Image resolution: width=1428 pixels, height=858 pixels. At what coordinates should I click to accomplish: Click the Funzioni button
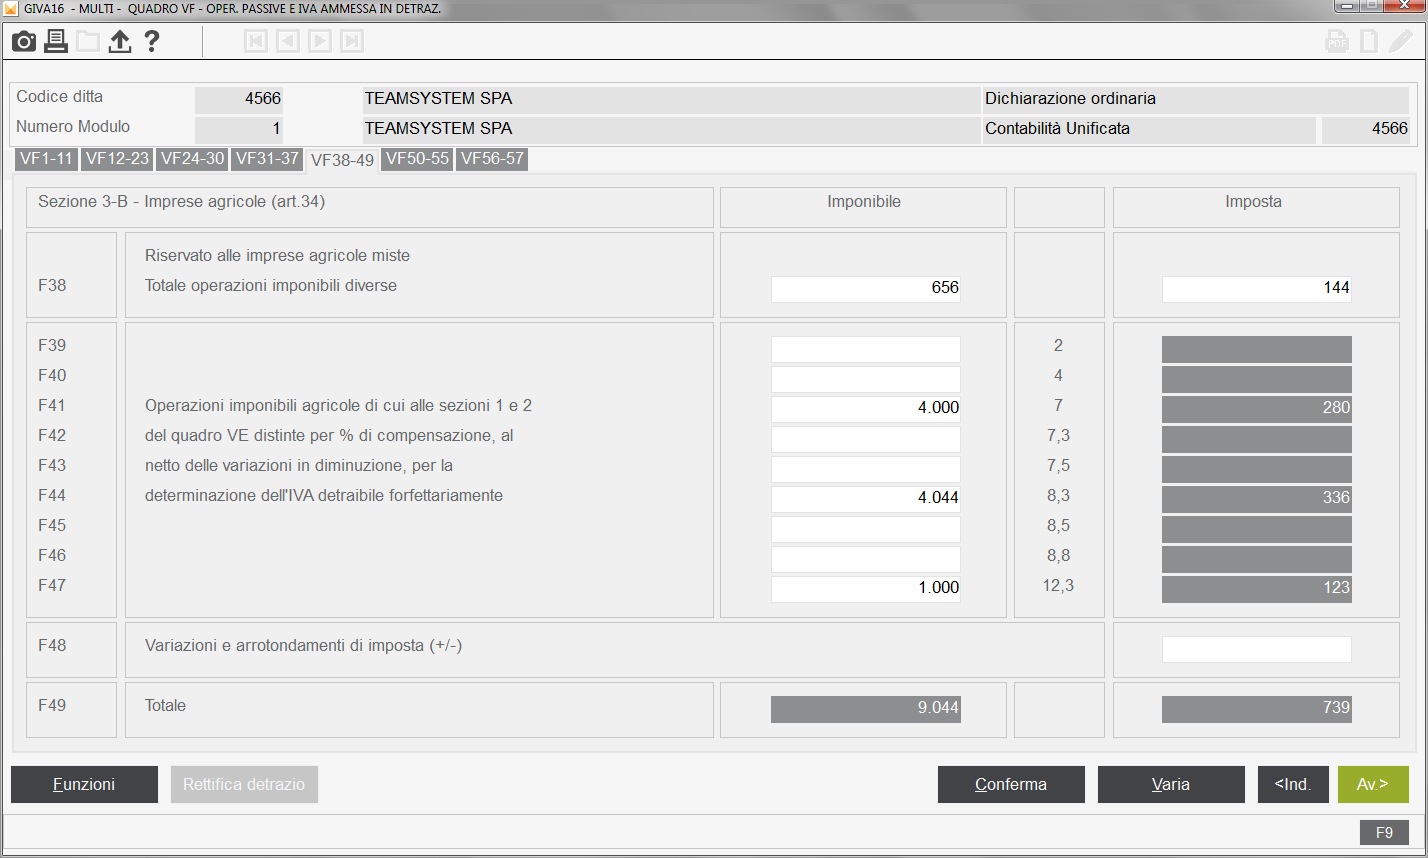84,784
